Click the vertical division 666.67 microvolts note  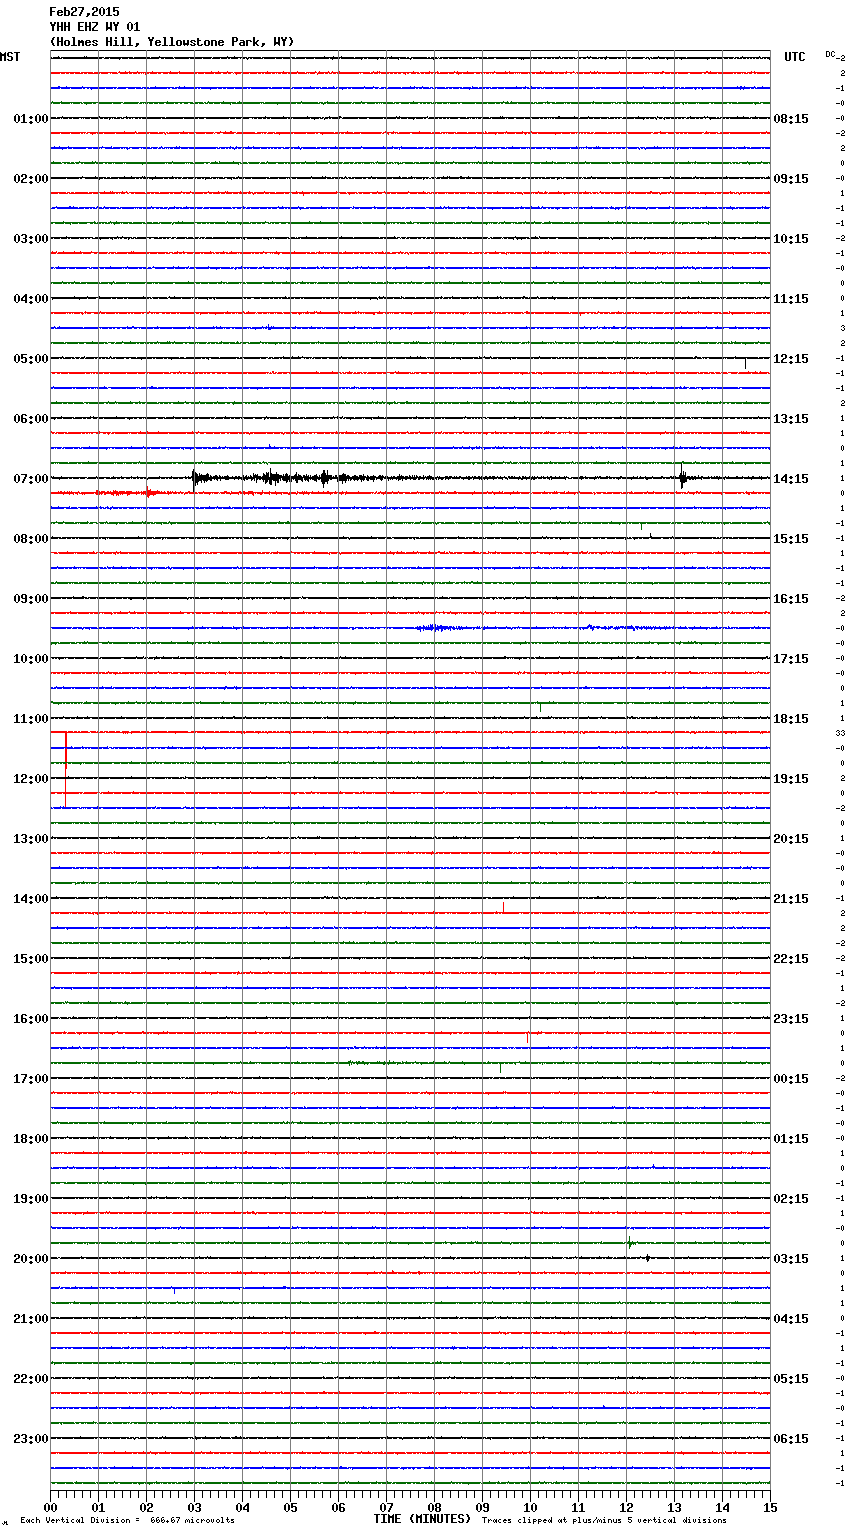click(x=127, y=1521)
